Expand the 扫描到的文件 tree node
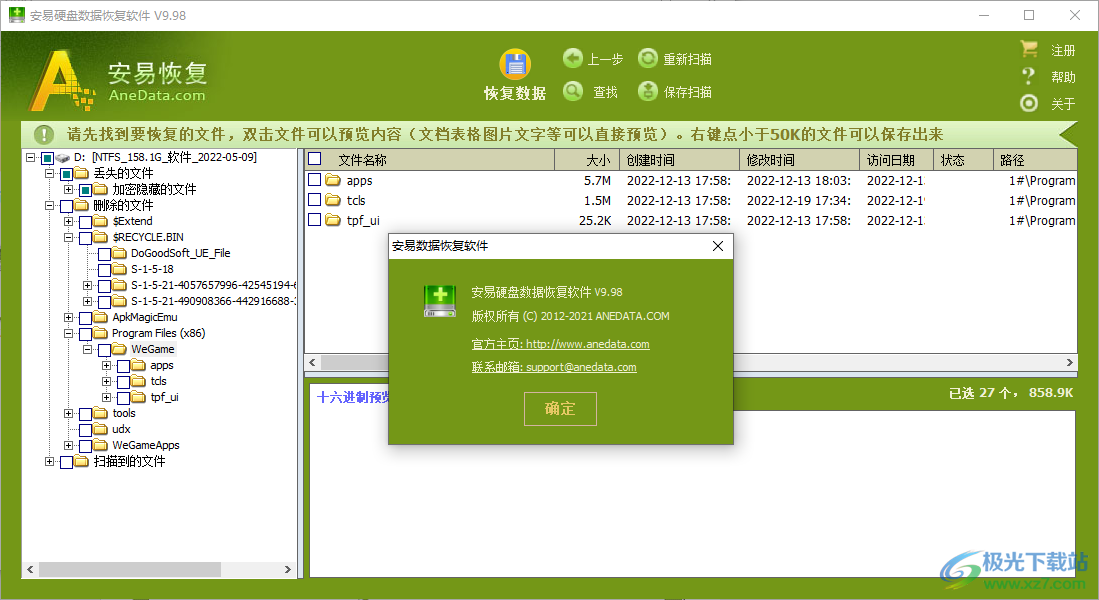The image size is (1099, 600). tap(49, 461)
